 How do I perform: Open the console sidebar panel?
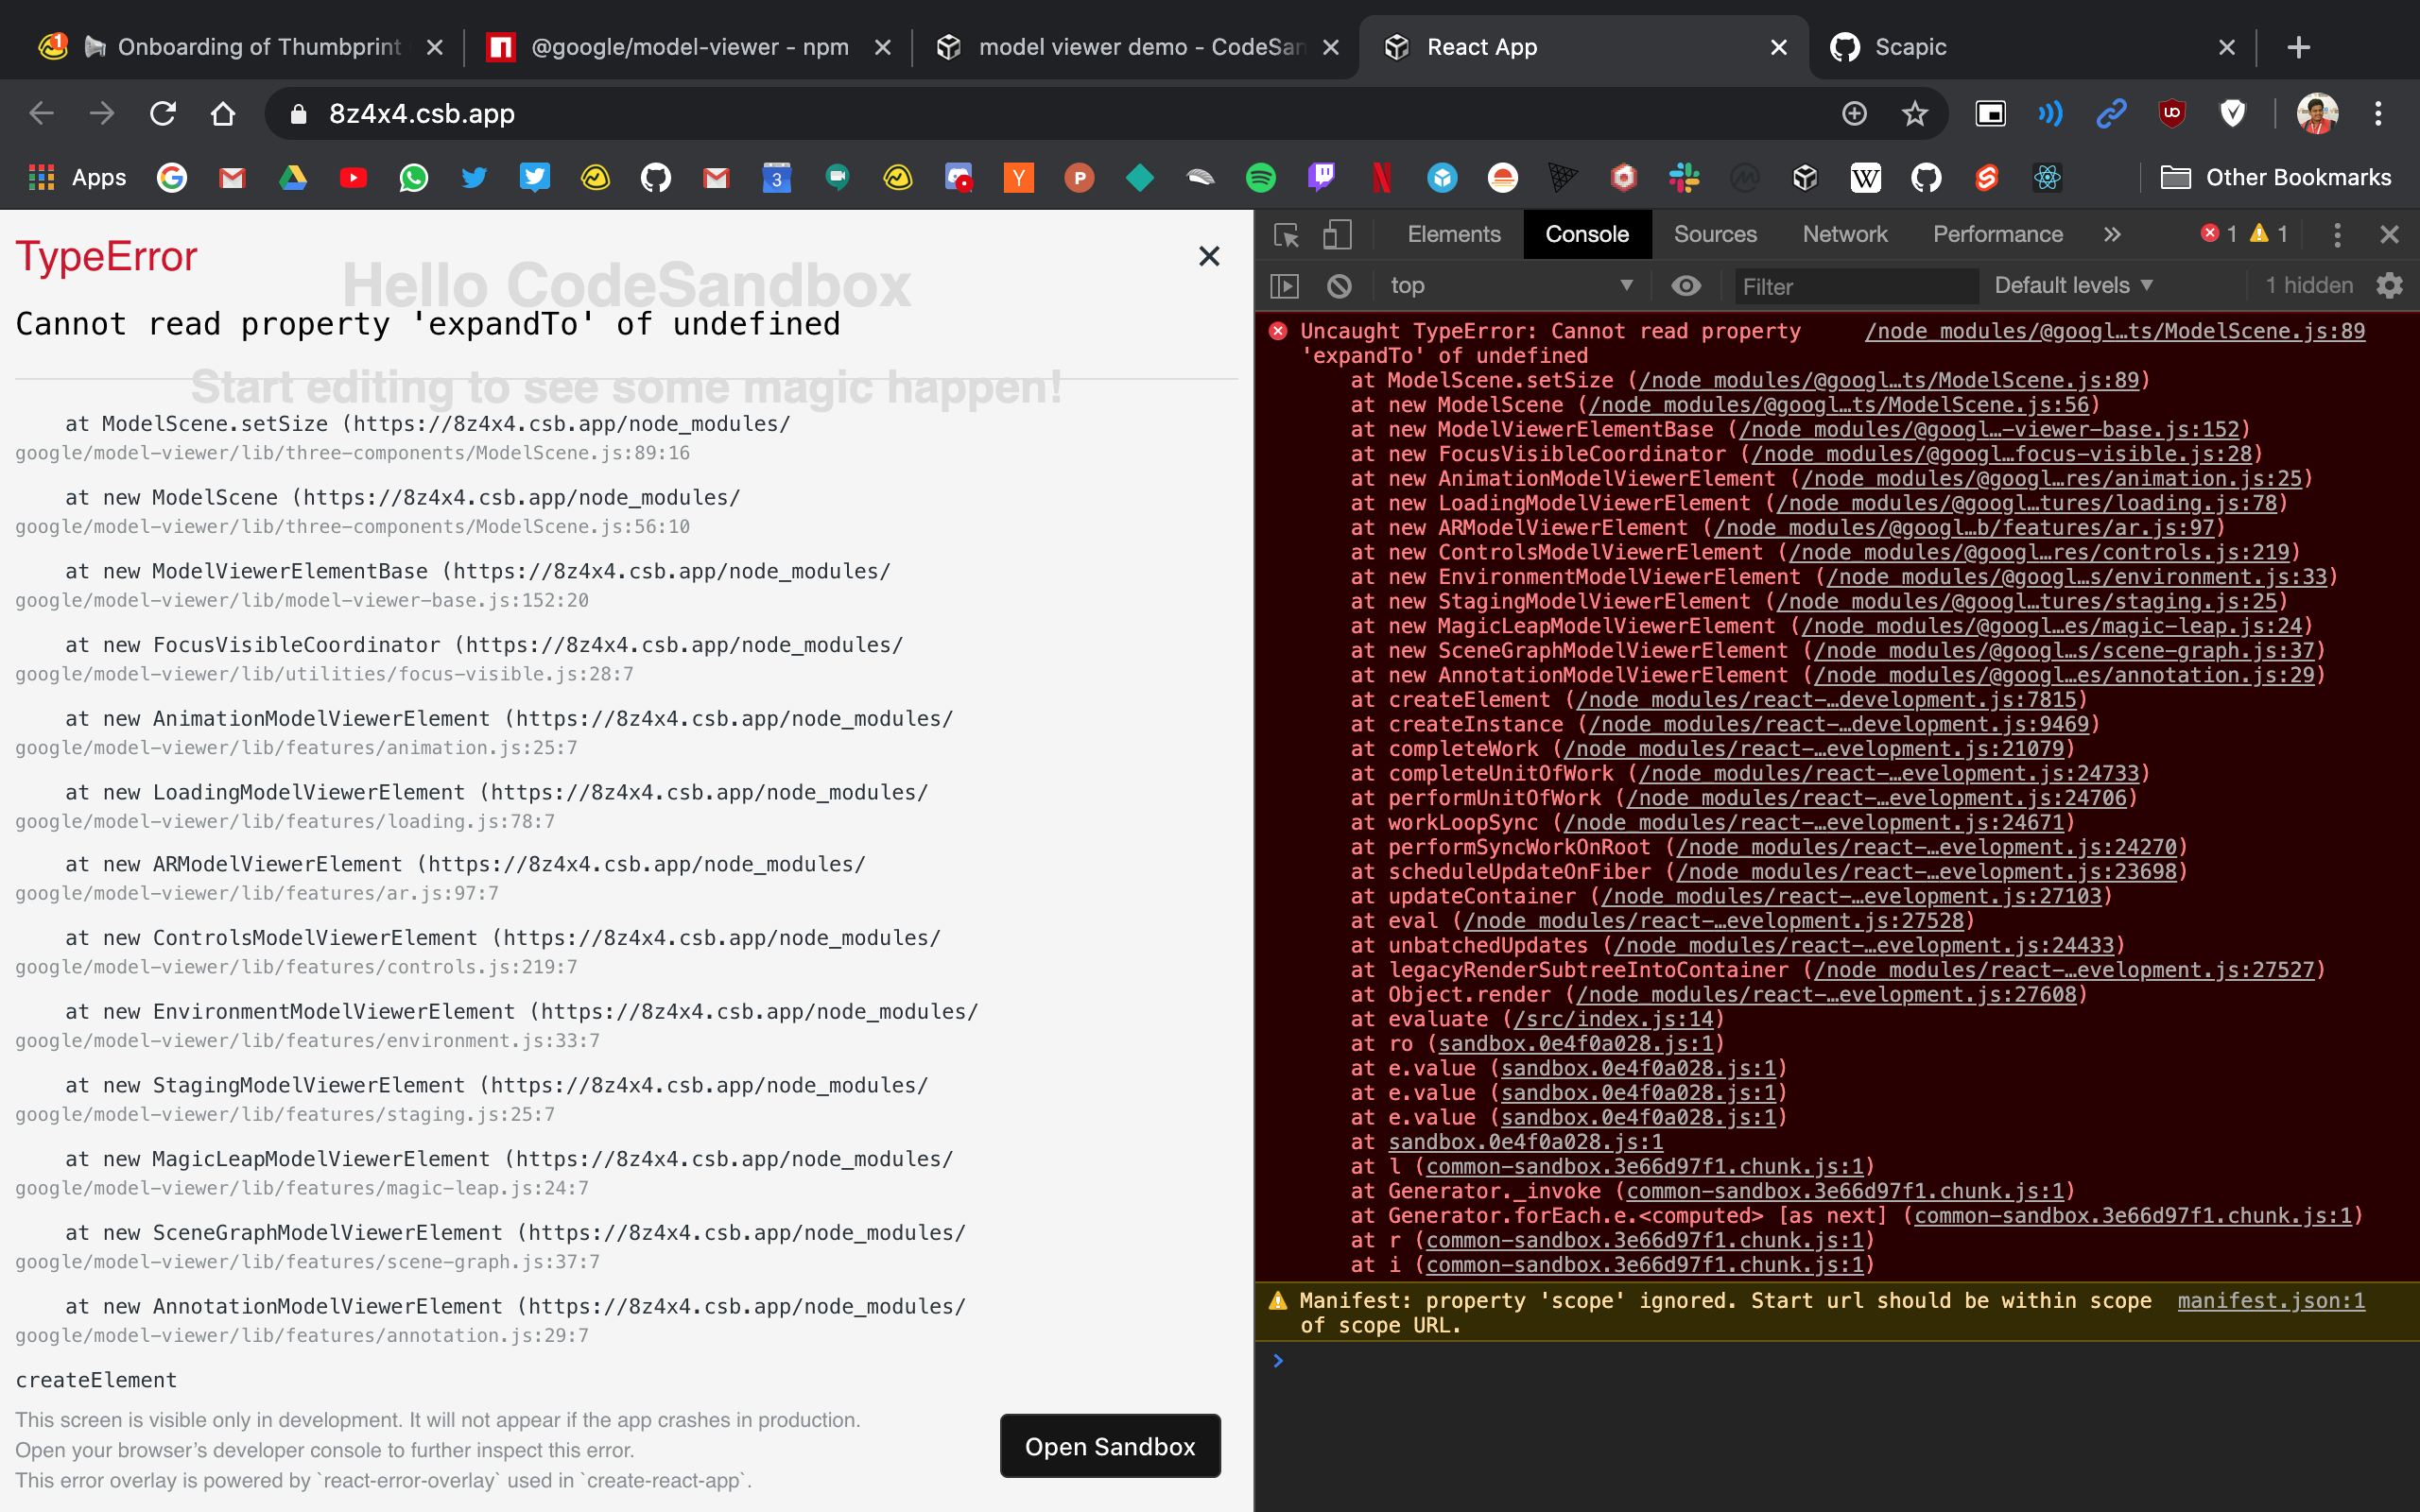(x=1286, y=285)
